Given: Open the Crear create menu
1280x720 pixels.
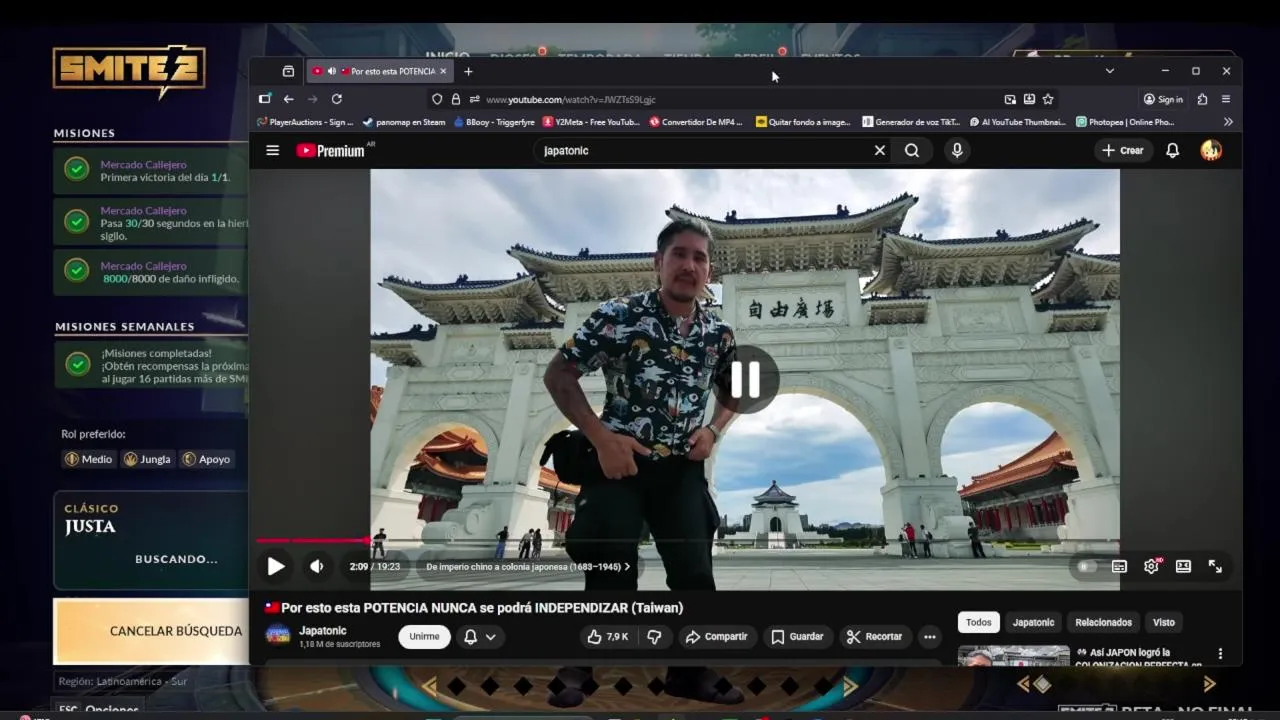Looking at the screenshot, I should [1123, 150].
